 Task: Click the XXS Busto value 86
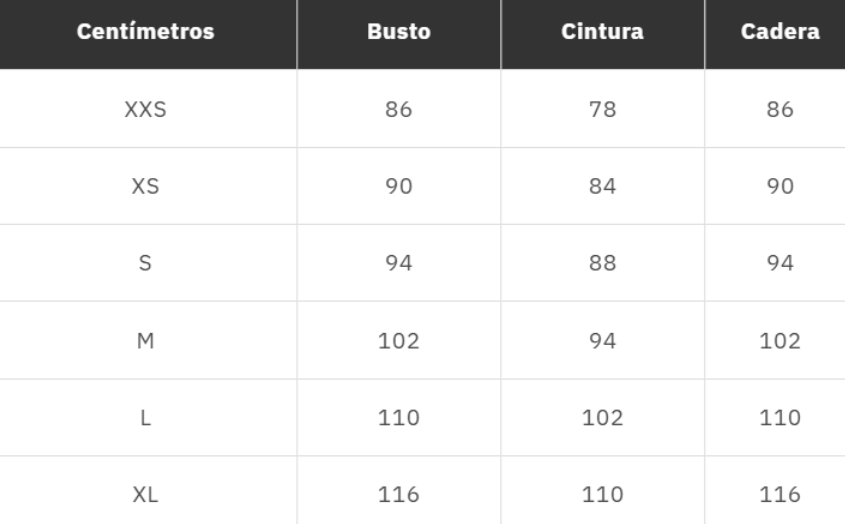pyautogui.click(x=399, y=110)
